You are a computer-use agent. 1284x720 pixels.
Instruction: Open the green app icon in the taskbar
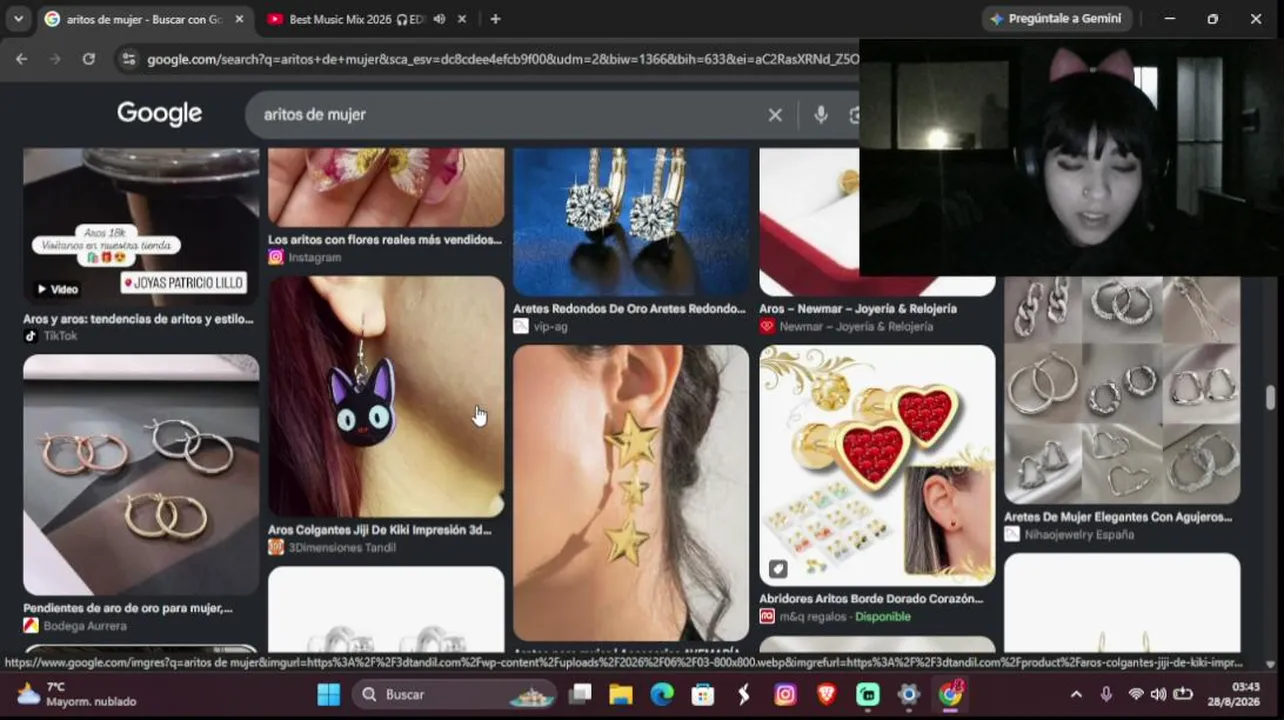pyautogui.click(x=867, y=694)
